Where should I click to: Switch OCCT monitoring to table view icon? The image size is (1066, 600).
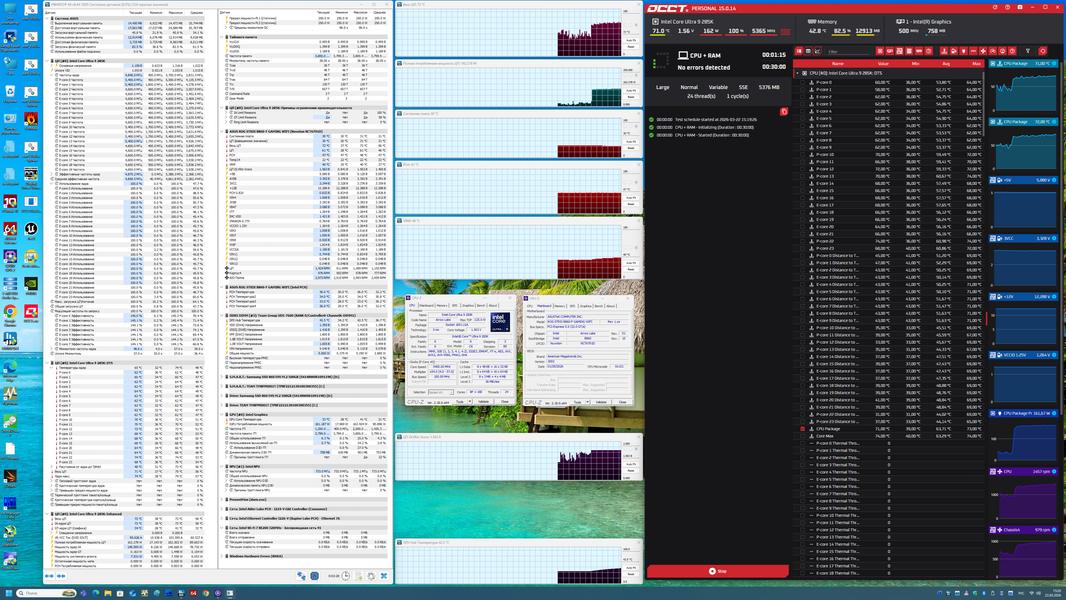[808, 51]
